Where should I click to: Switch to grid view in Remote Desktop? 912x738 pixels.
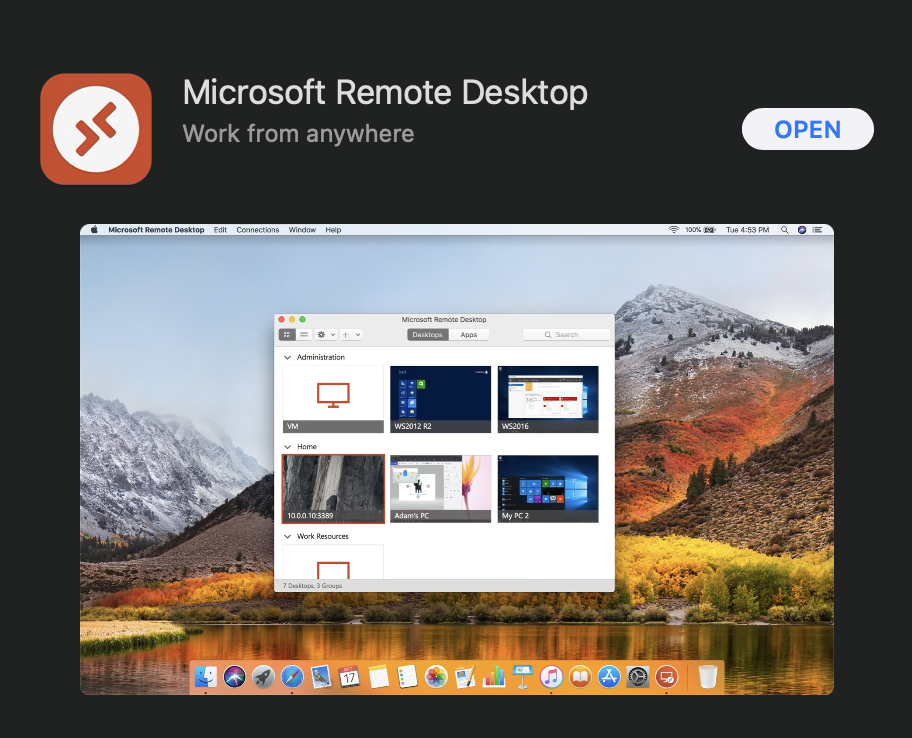pos(287,334)
